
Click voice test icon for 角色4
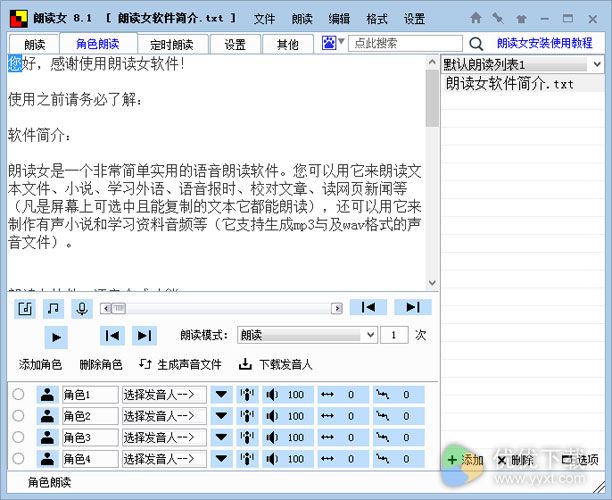[247, 459]
